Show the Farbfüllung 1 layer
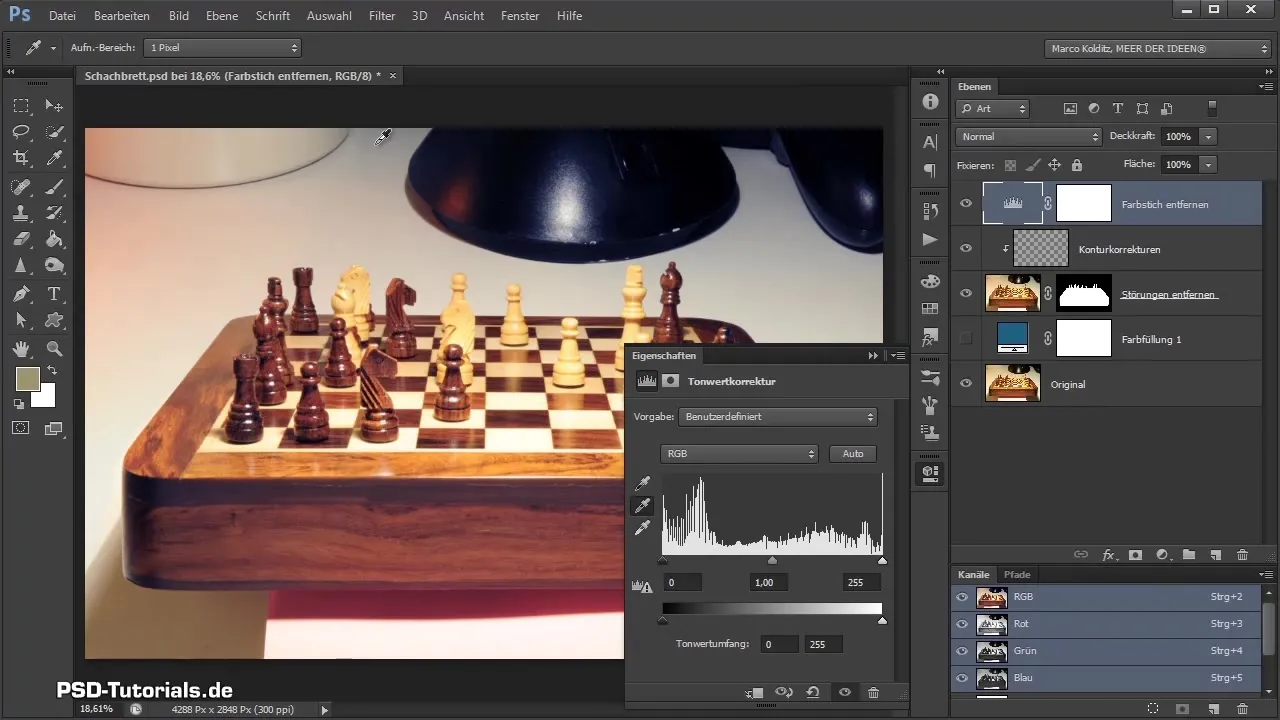Screen dimensions: 1280x720 tap(966, 339)
